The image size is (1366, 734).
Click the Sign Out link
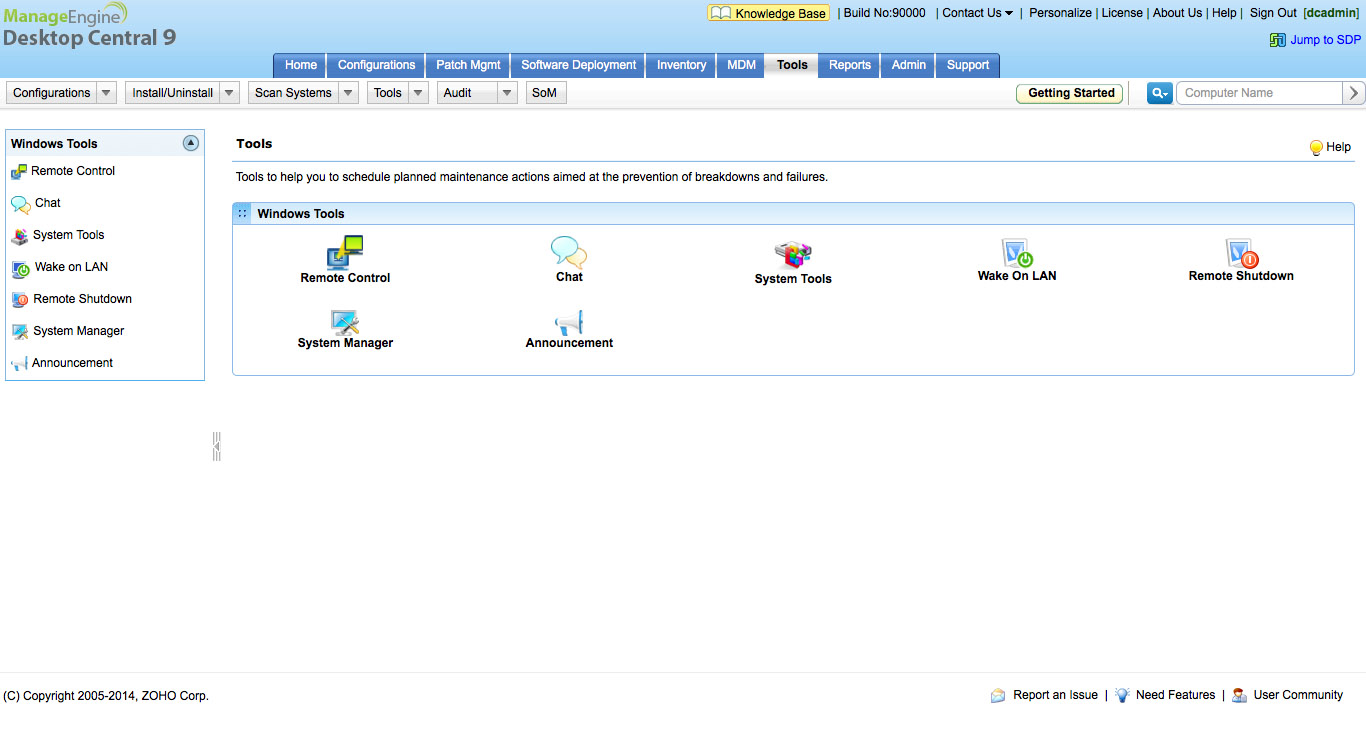1273,13
